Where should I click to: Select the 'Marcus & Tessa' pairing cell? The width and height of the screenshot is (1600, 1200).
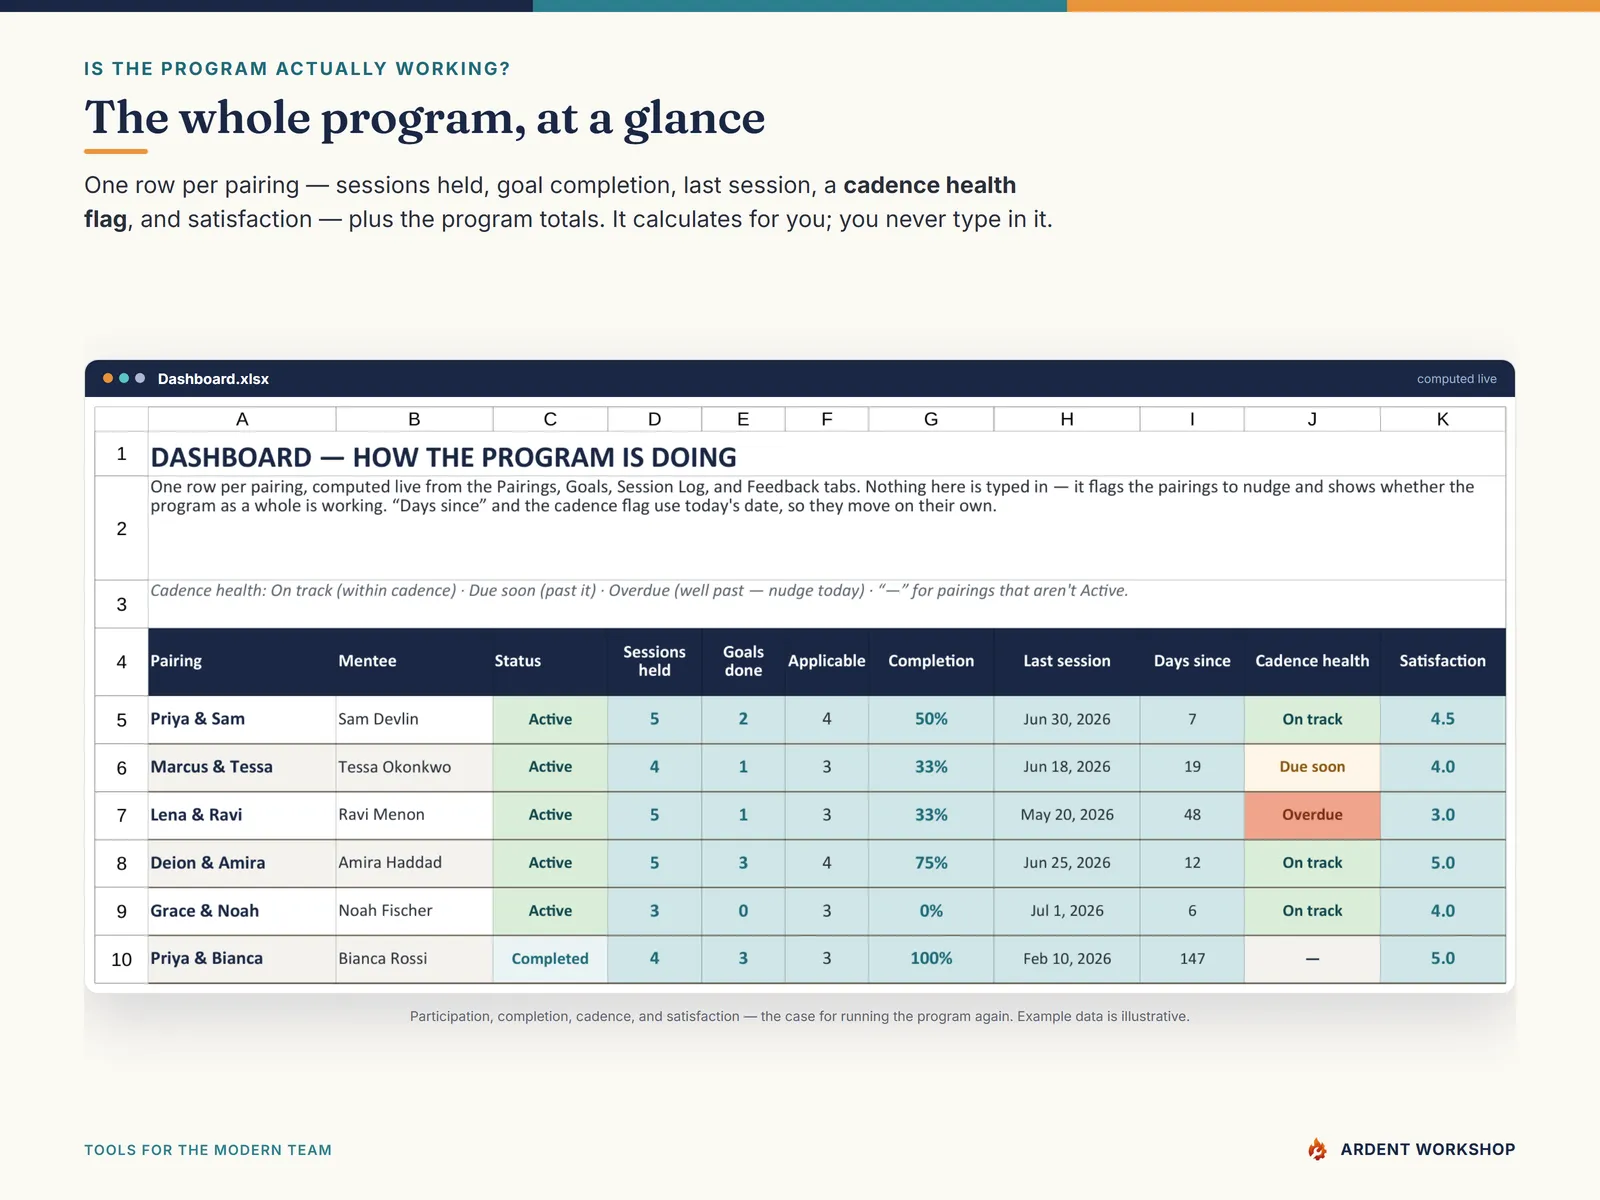click(x=242, y=767)
